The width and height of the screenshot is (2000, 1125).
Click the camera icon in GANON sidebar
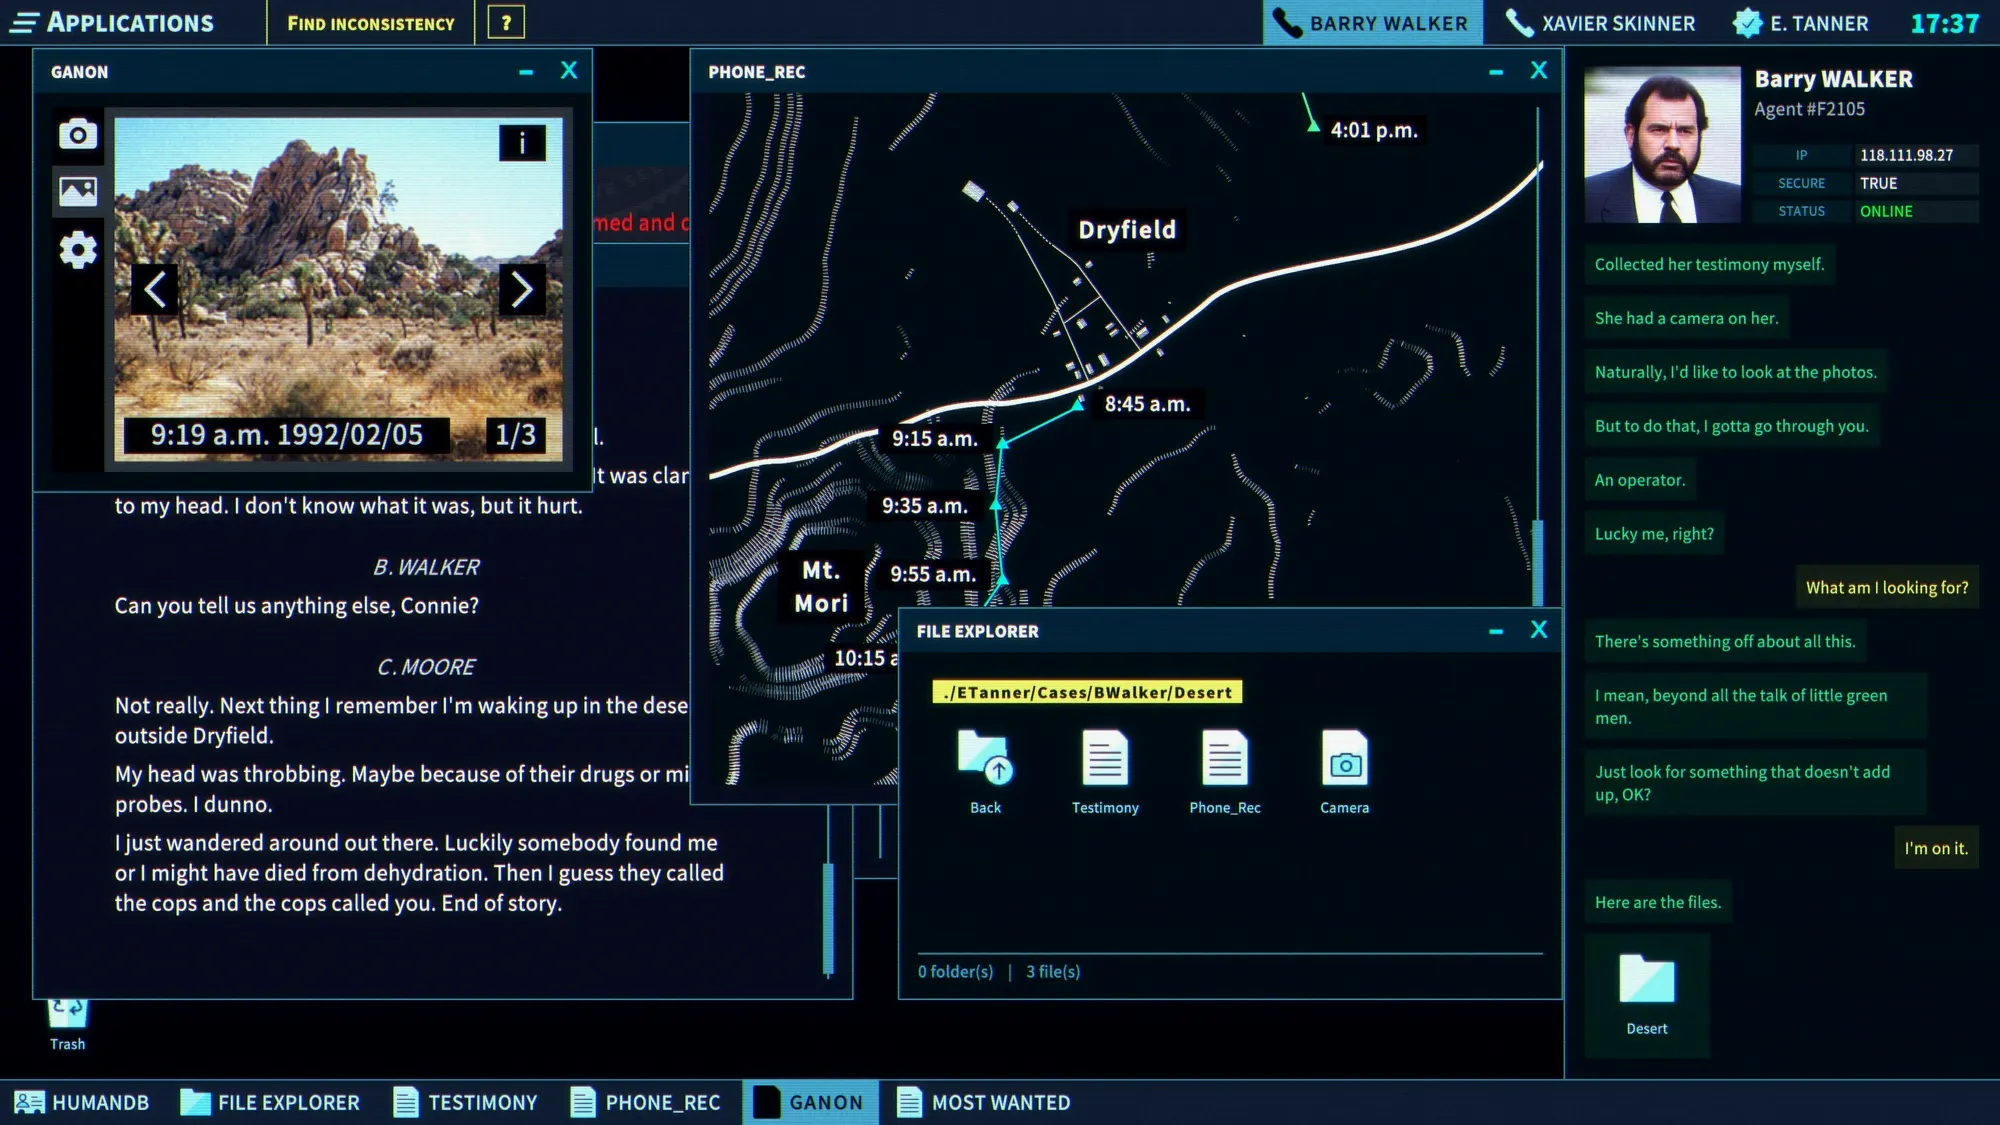[78, 134]
